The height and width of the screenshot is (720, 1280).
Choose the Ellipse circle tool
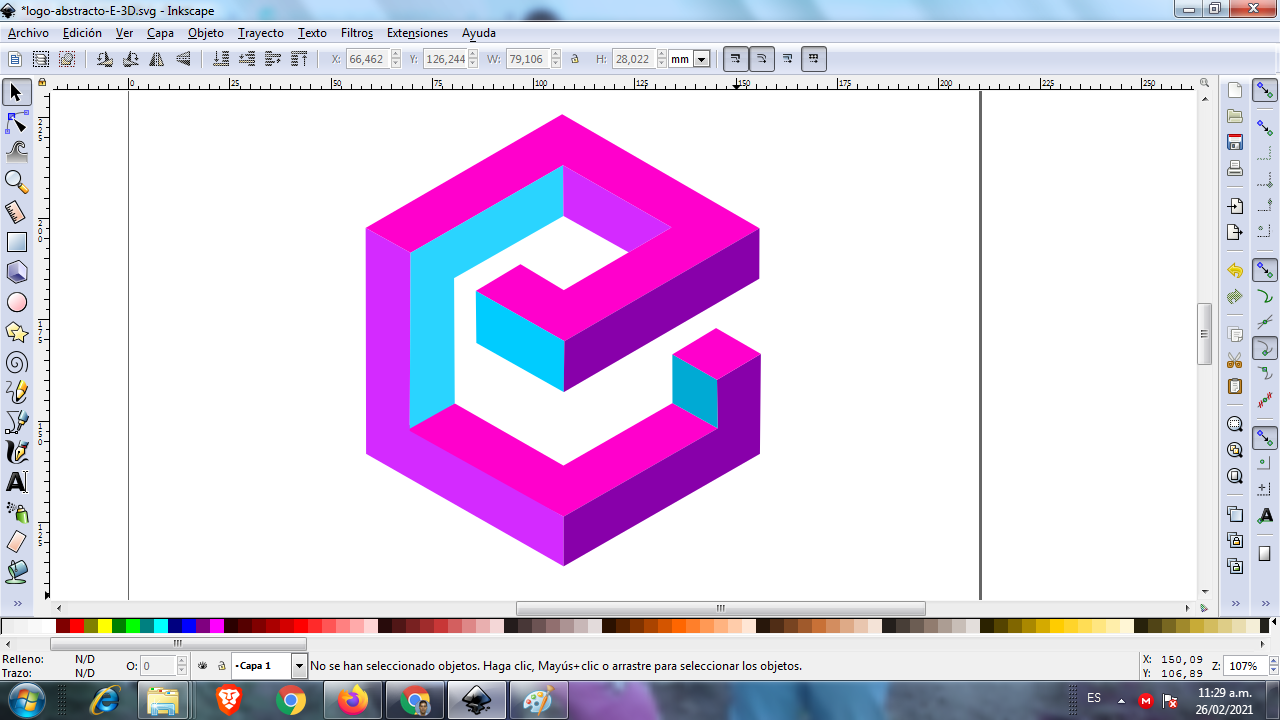coord(16,302)
